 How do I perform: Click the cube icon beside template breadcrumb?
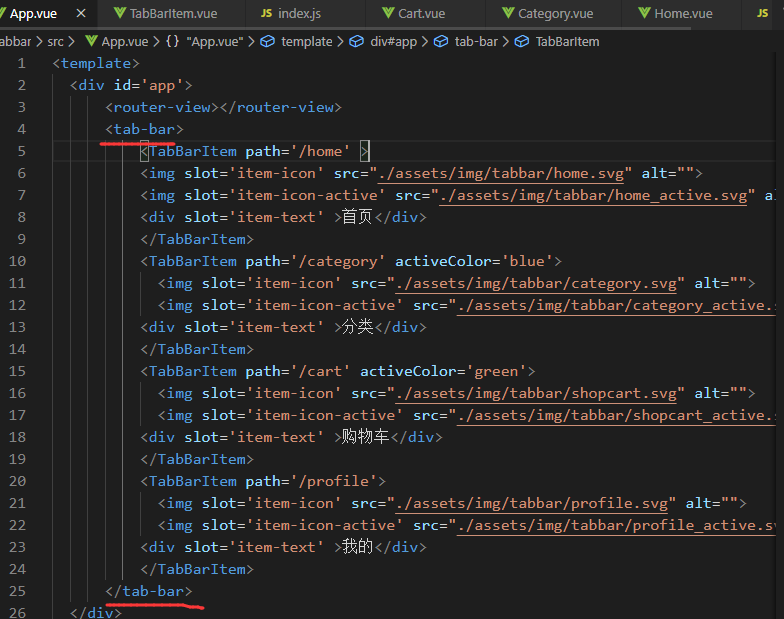(267, 42)
